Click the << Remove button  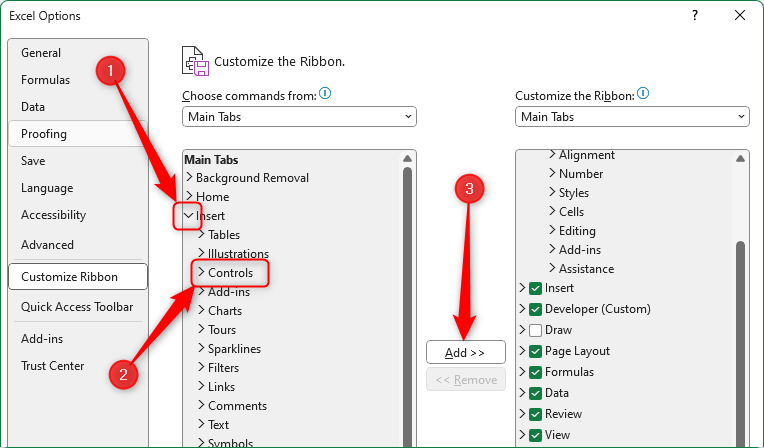click(x=465, y=380)
